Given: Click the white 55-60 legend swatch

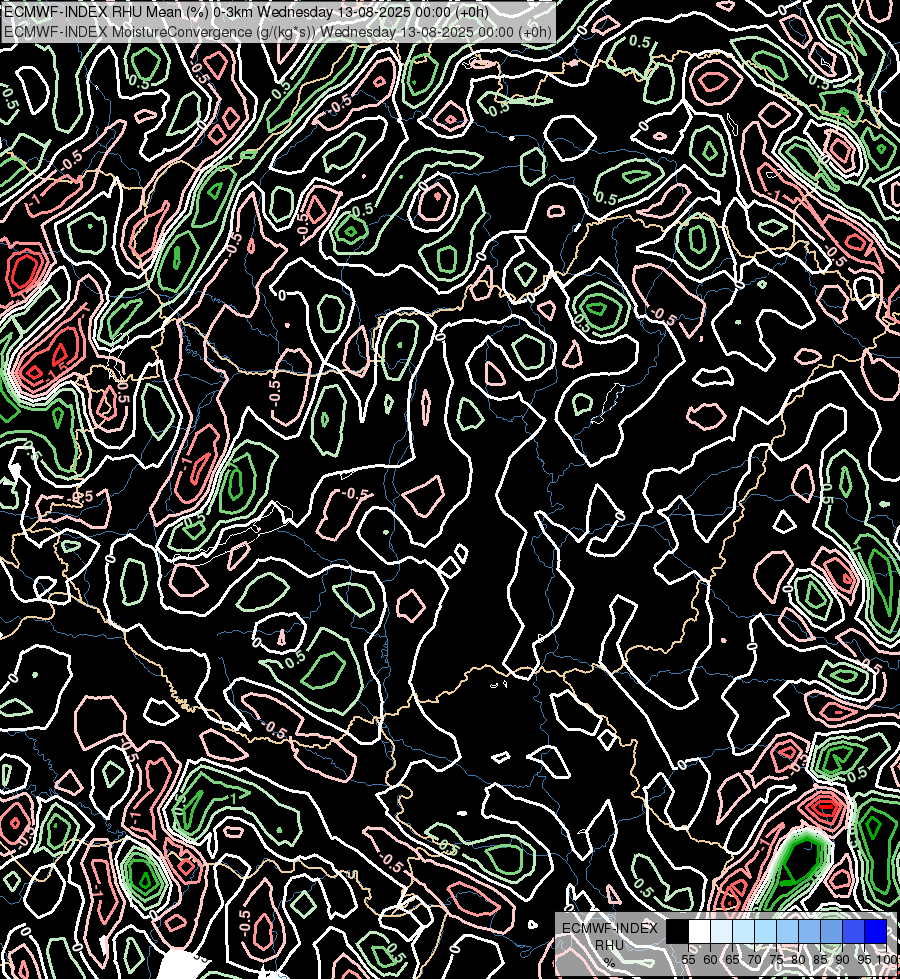Looking at the screenshot, I should point(700,932).
